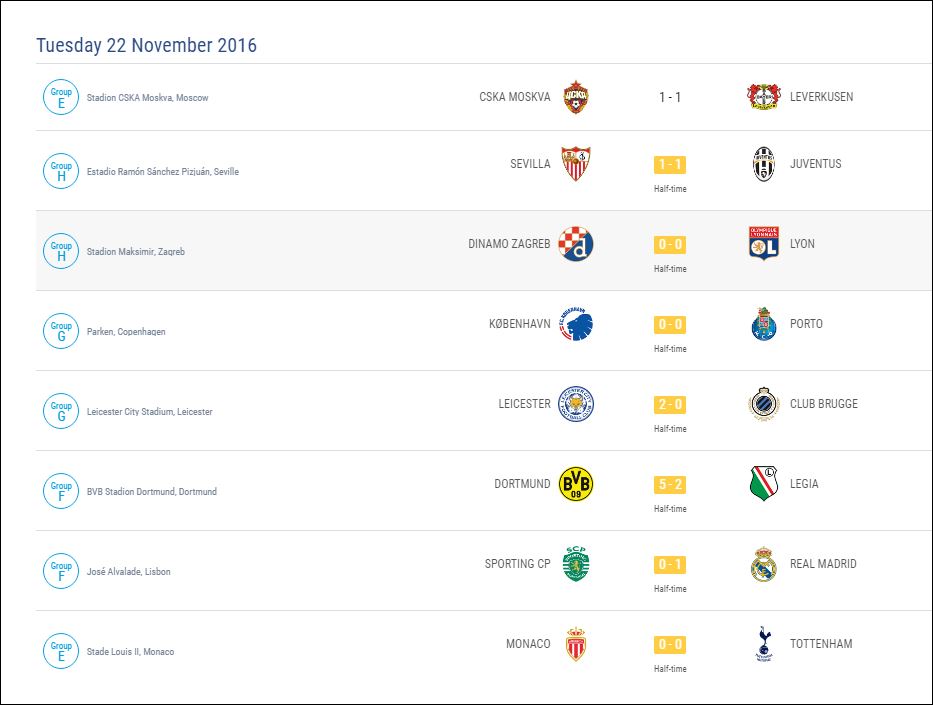Click the København club crest
The width and height of the screenshot is (933, 705).
coord(575,324)
